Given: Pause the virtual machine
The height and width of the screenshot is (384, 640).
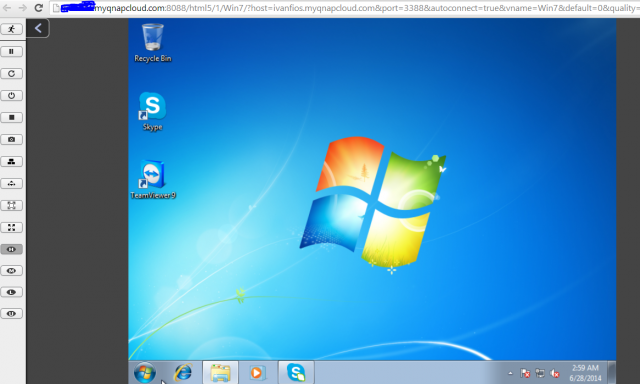Looking at the screenshot, I should 11,51.
